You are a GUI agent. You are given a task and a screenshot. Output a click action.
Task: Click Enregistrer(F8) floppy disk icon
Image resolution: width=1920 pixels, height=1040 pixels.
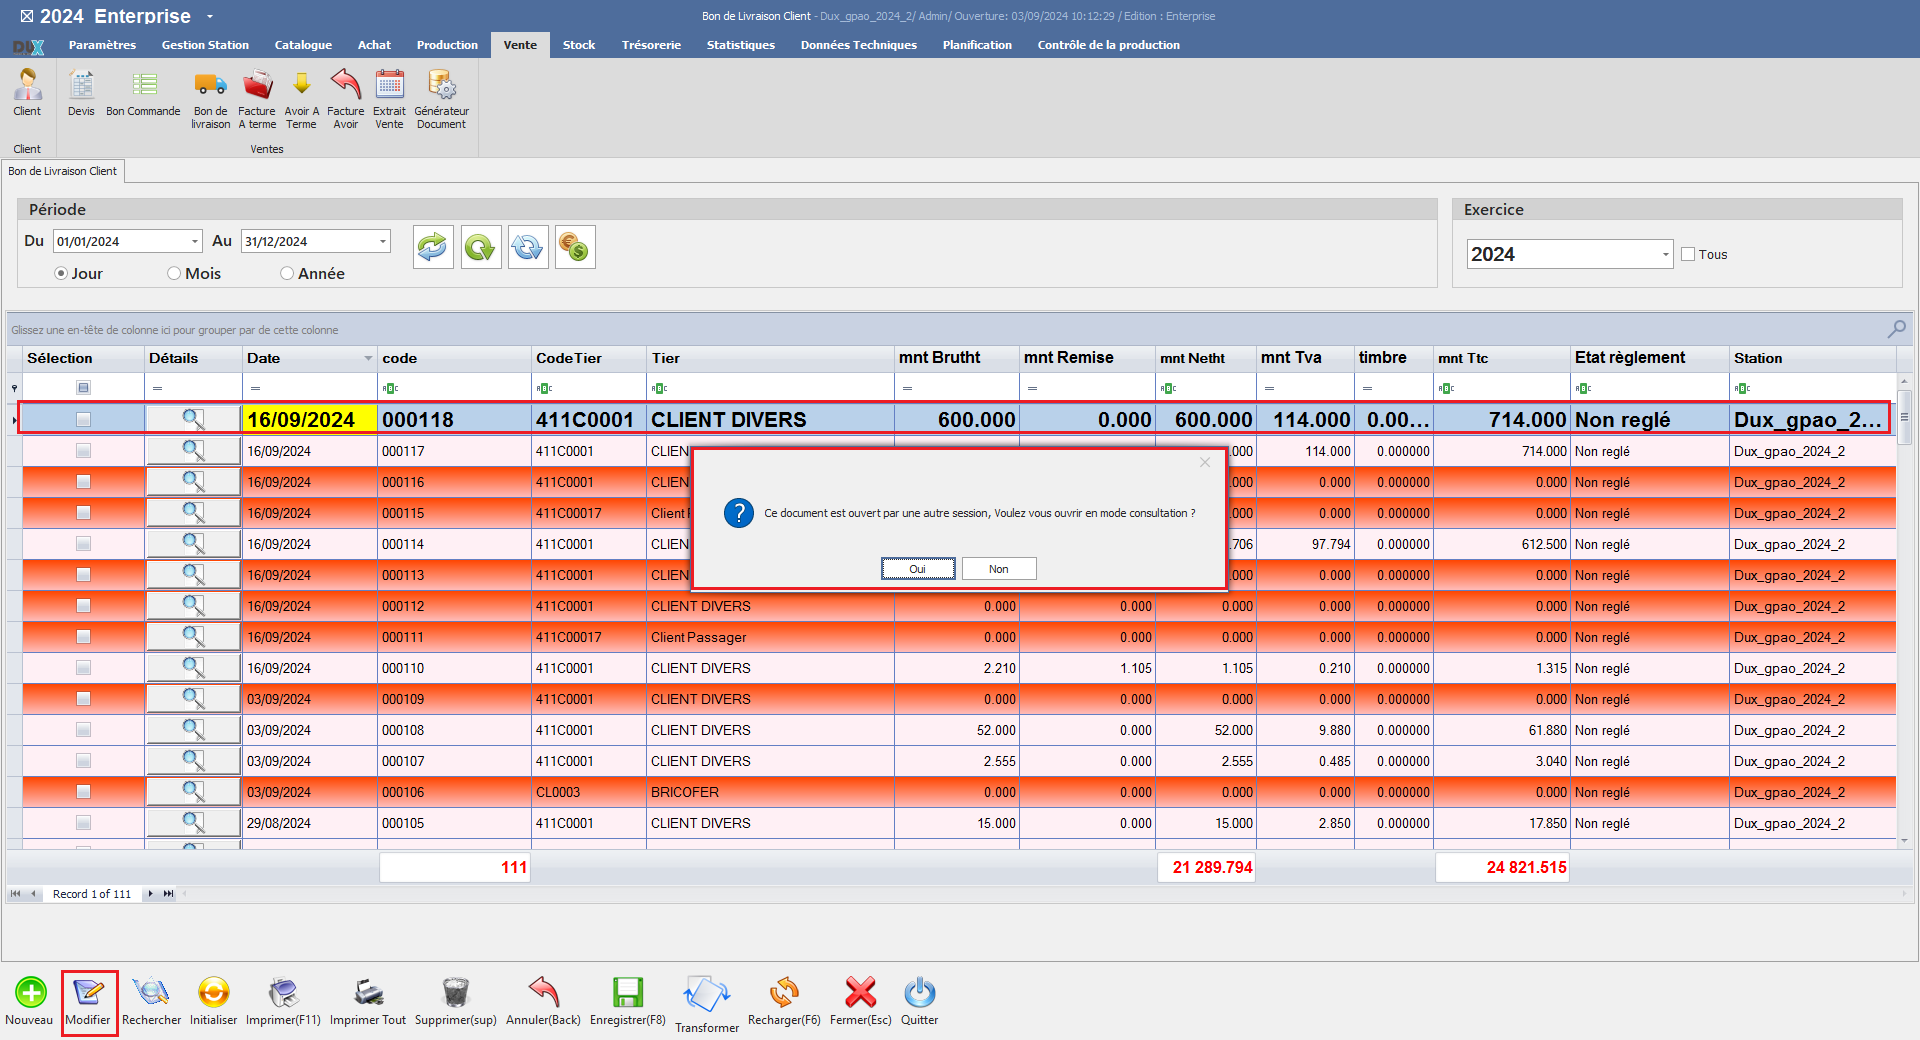pyautogui.click(x=627, y=993)
